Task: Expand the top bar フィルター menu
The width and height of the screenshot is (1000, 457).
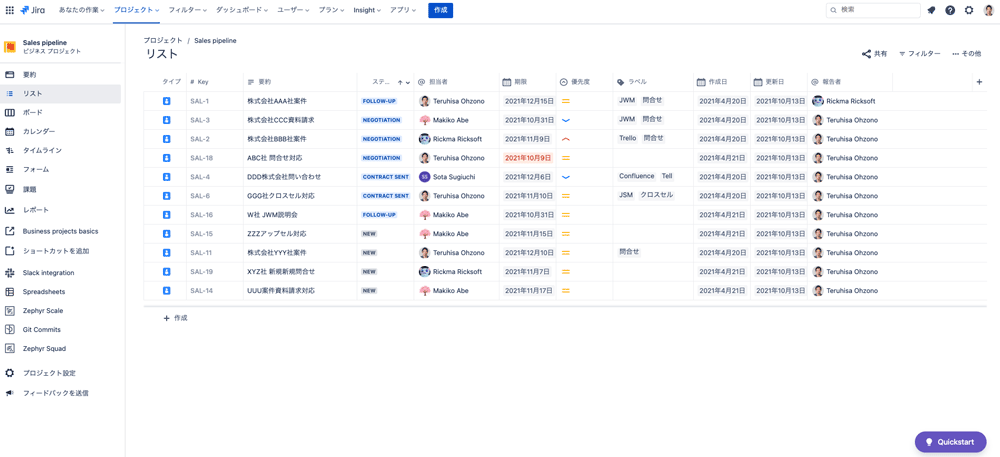Action: coord(188,10)
